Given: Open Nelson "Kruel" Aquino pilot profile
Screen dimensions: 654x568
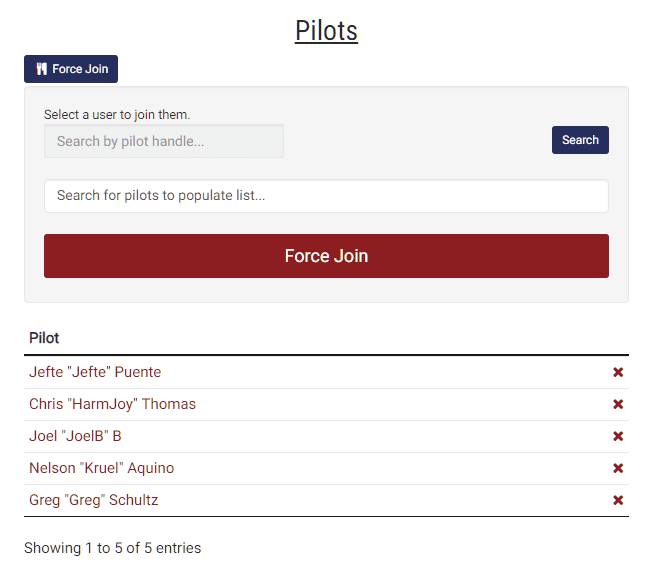Looking at the screenshot, I should pos(101,468).
